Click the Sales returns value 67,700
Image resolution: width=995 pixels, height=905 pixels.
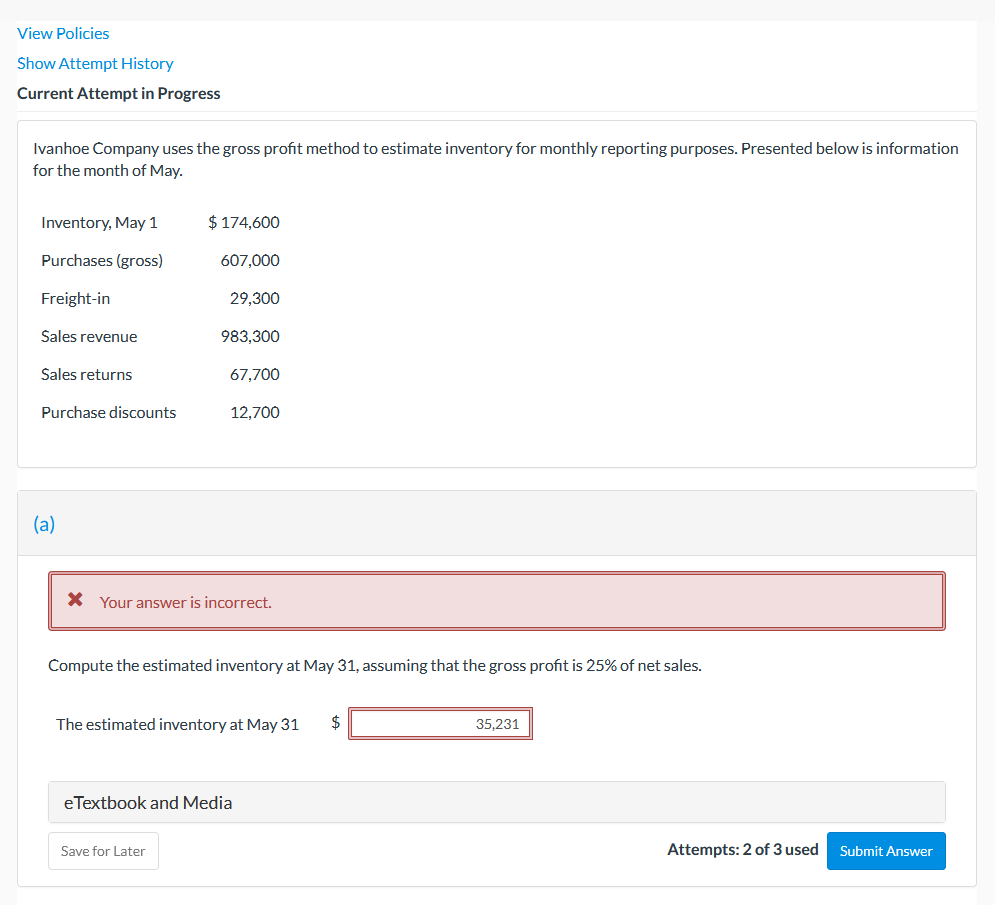[256, 374]
